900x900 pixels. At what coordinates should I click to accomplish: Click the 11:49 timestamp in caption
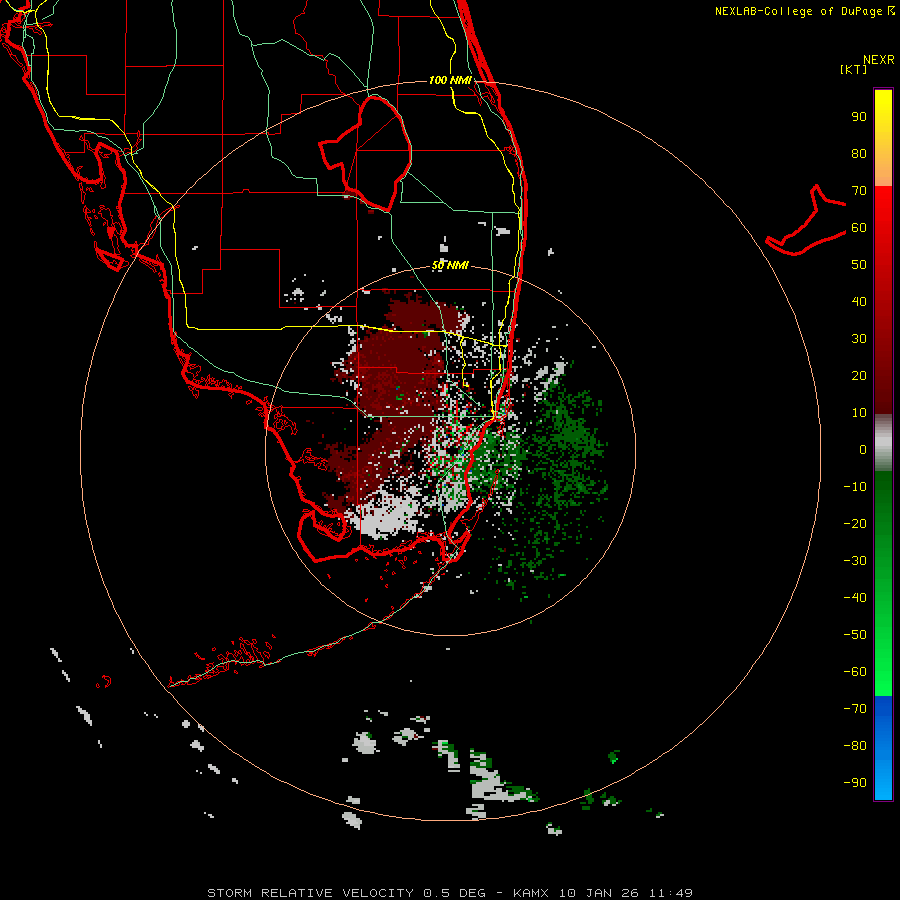(671, 893)
